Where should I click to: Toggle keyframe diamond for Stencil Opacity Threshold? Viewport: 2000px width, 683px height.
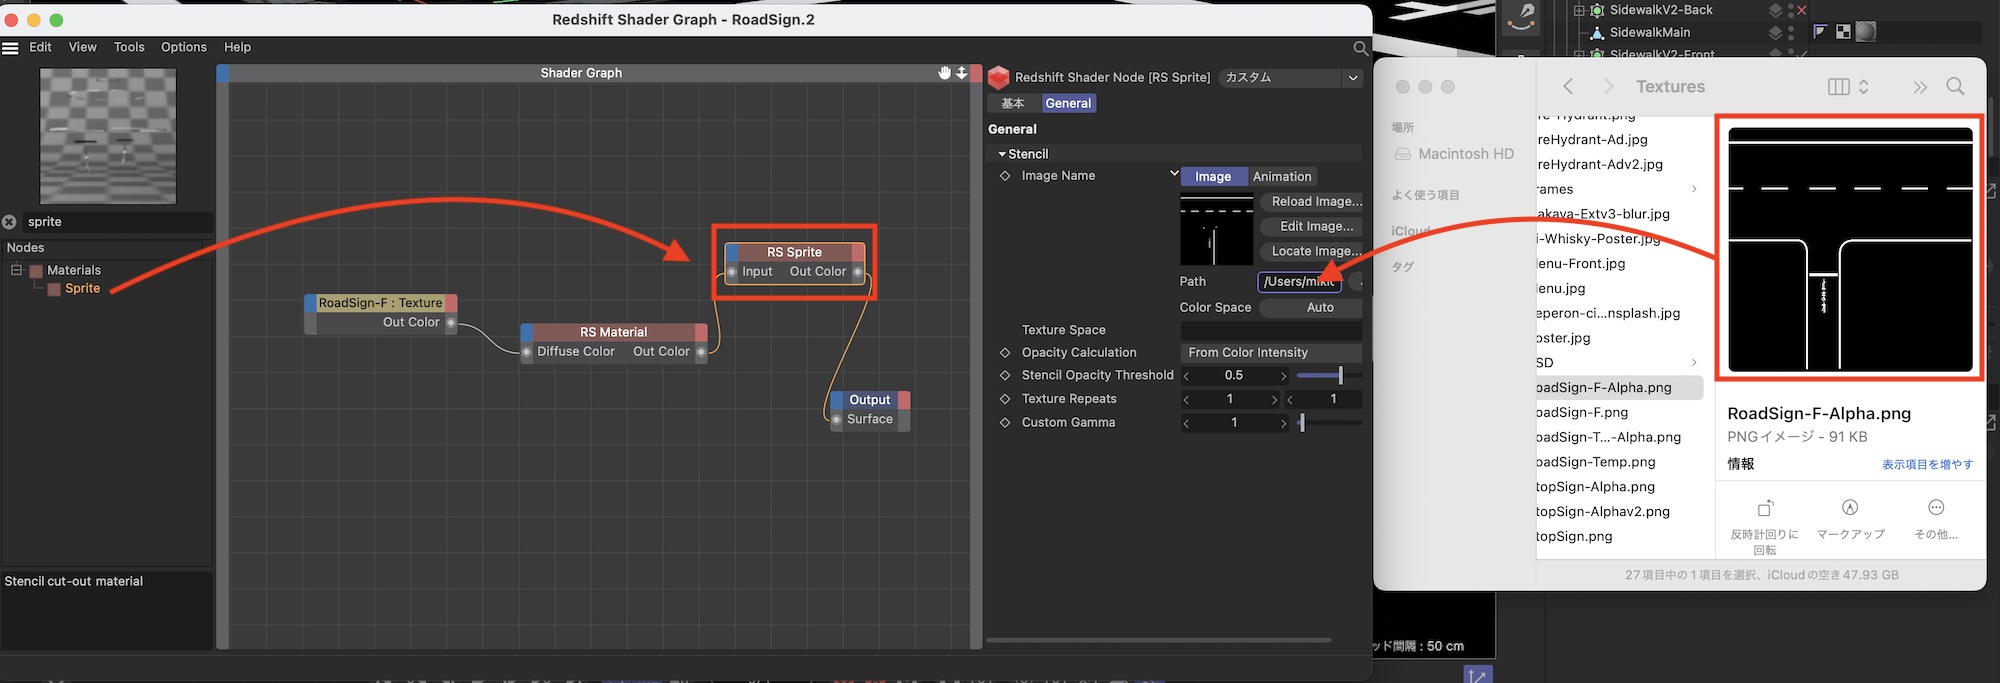click(x=1005, y=376)
